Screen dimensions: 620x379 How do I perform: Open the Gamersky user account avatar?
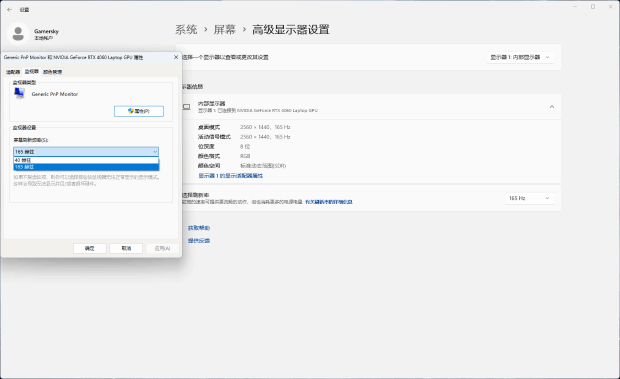[18, 34]
